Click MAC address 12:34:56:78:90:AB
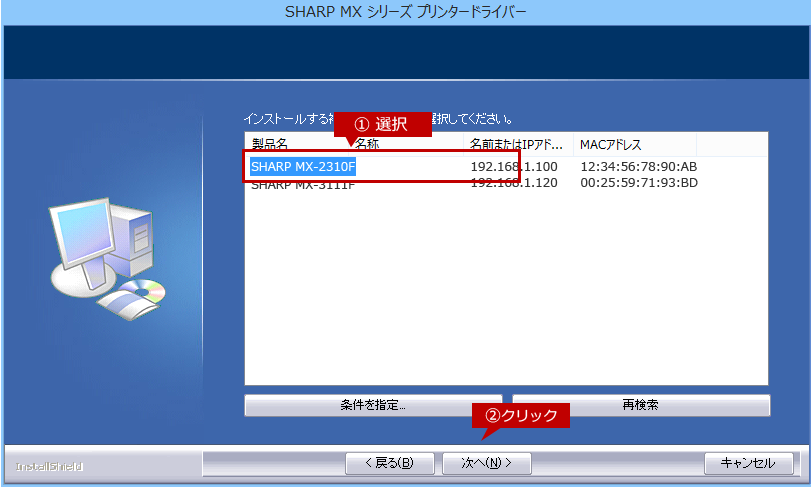The width and height of the screenshot is (811, 487). pos(638,166)
